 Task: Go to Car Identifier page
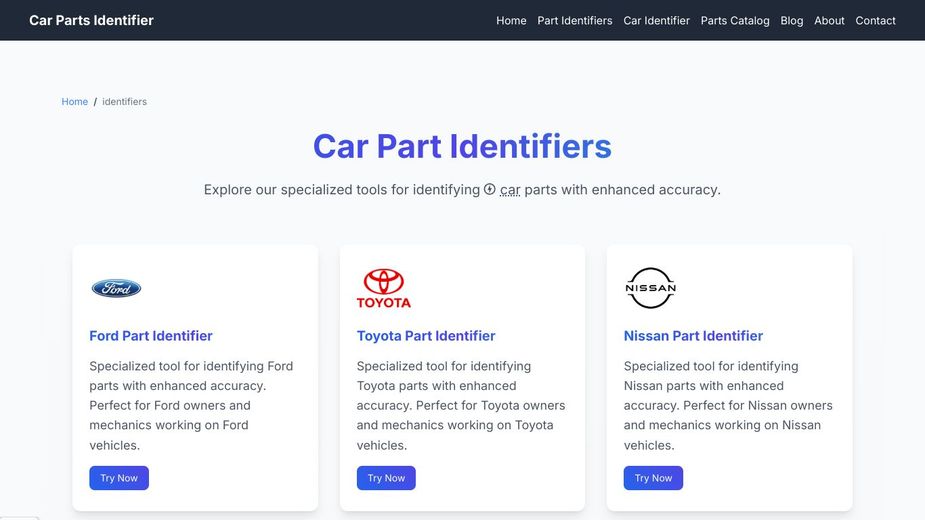pyautogui.click(x=656, y=20)
